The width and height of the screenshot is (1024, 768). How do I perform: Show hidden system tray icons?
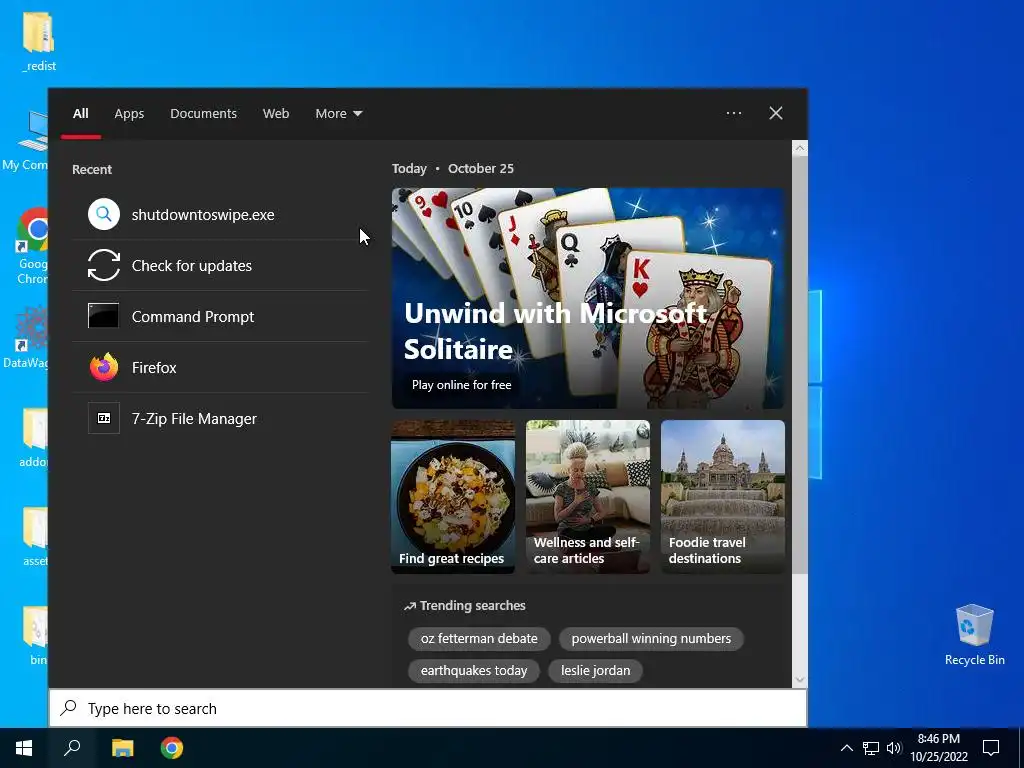pos(846,748)
